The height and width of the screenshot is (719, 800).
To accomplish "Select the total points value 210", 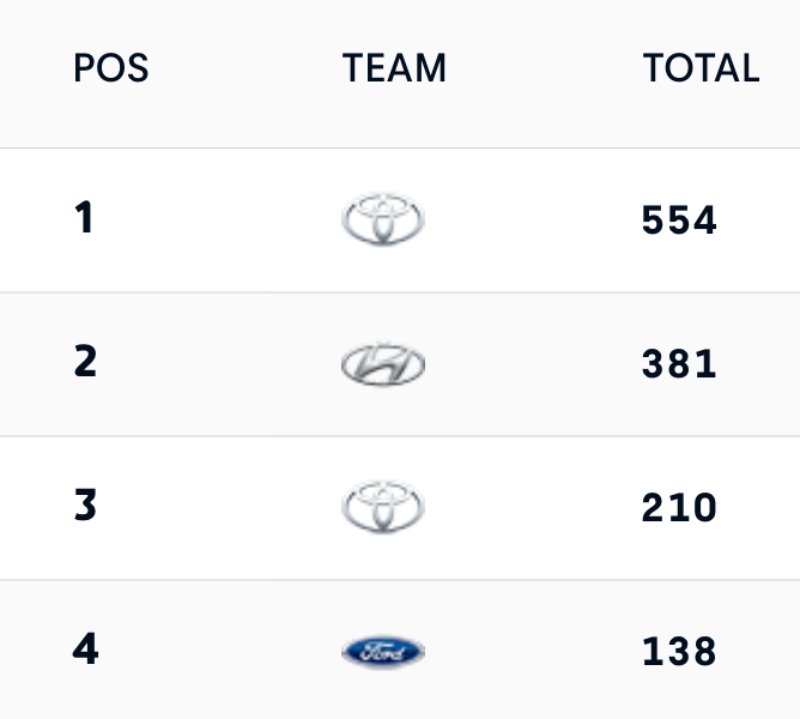I will 679,508.
